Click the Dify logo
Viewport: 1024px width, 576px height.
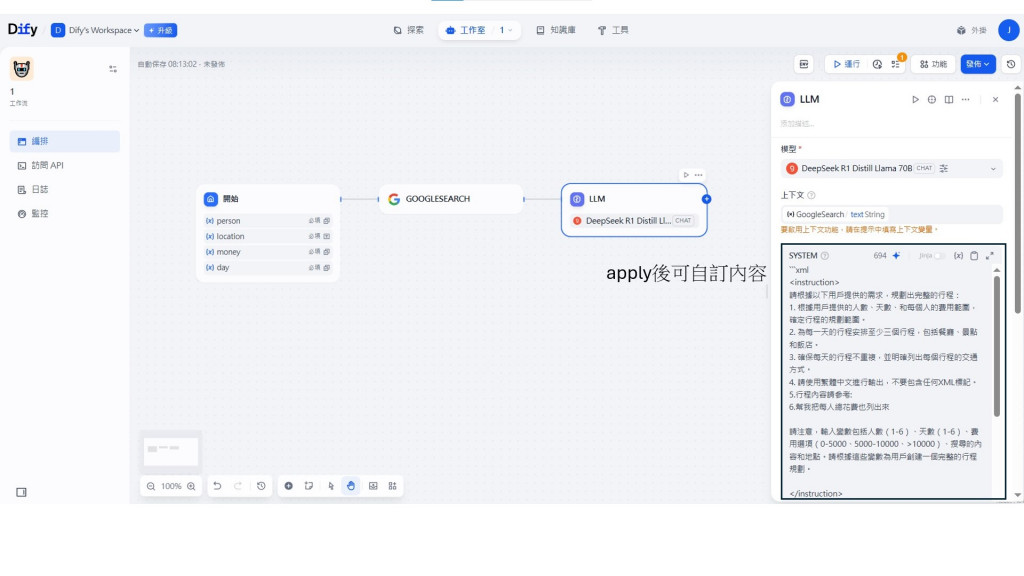pyautogui.click(x=22, y=29)
